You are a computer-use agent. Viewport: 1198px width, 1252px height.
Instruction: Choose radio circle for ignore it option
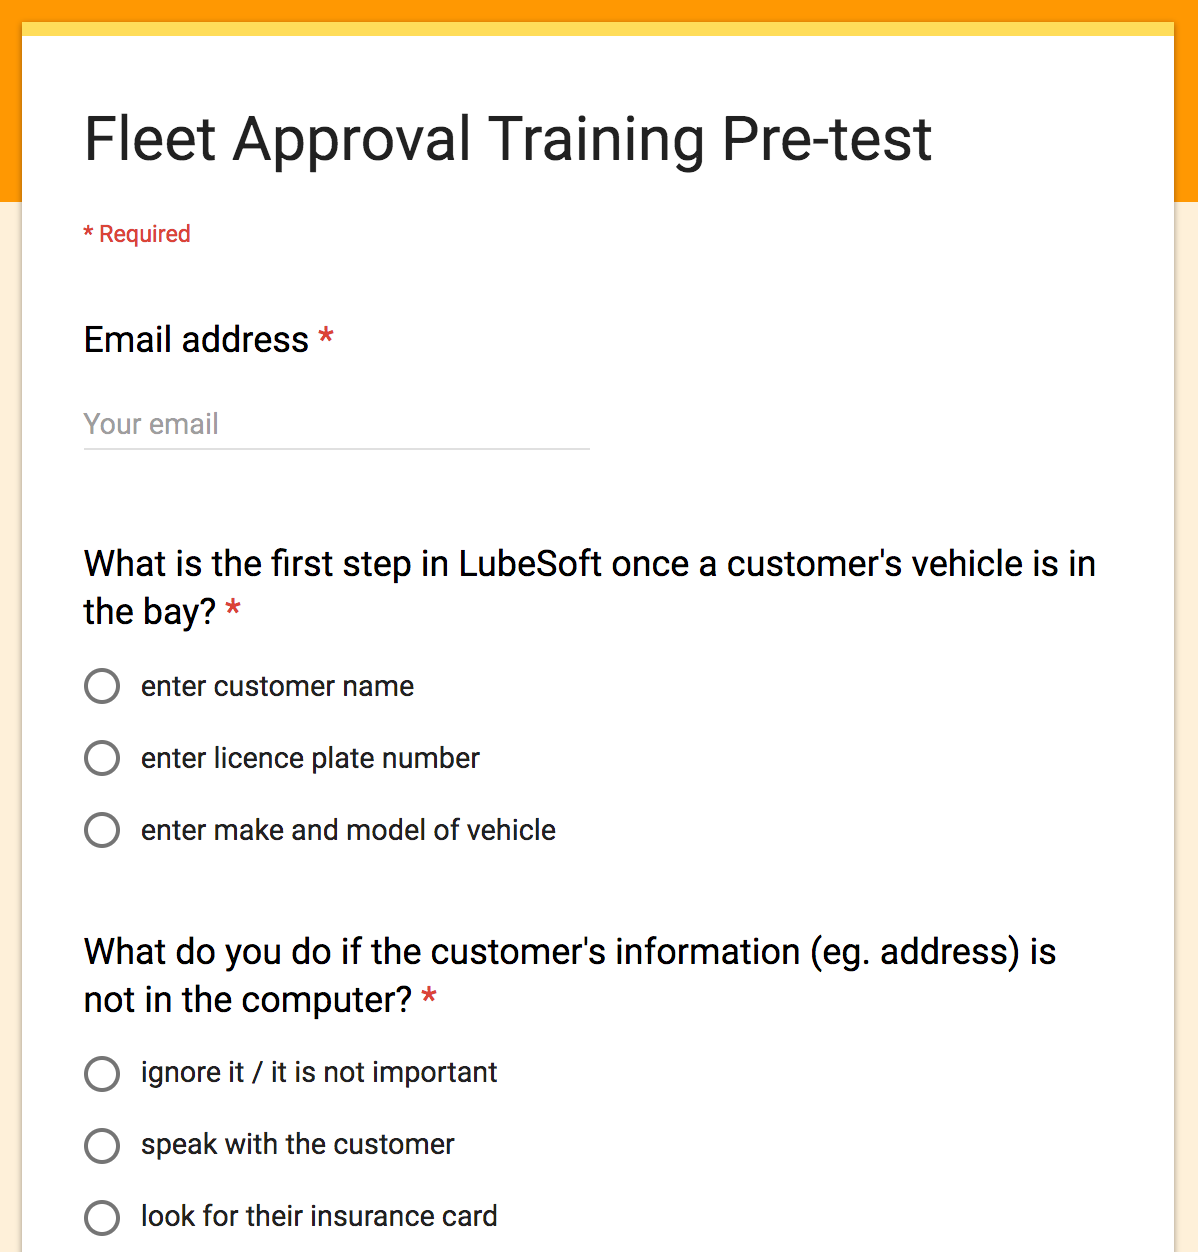[102, 1074]
